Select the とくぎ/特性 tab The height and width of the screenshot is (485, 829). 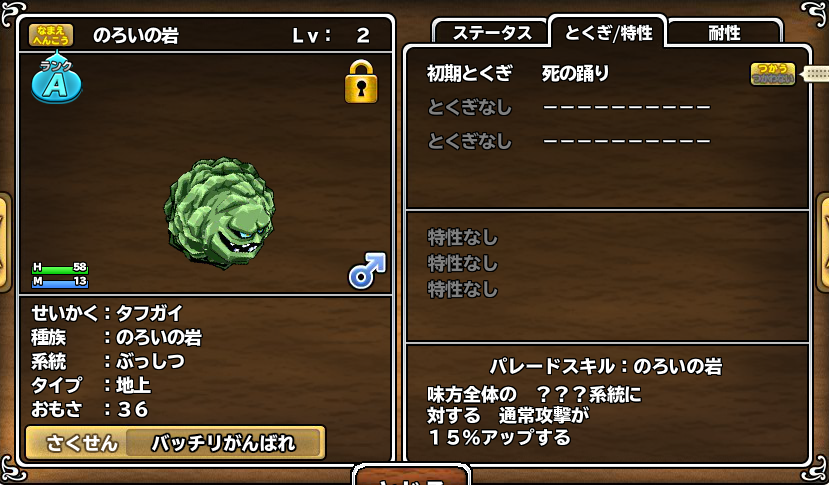pos(608,32)
